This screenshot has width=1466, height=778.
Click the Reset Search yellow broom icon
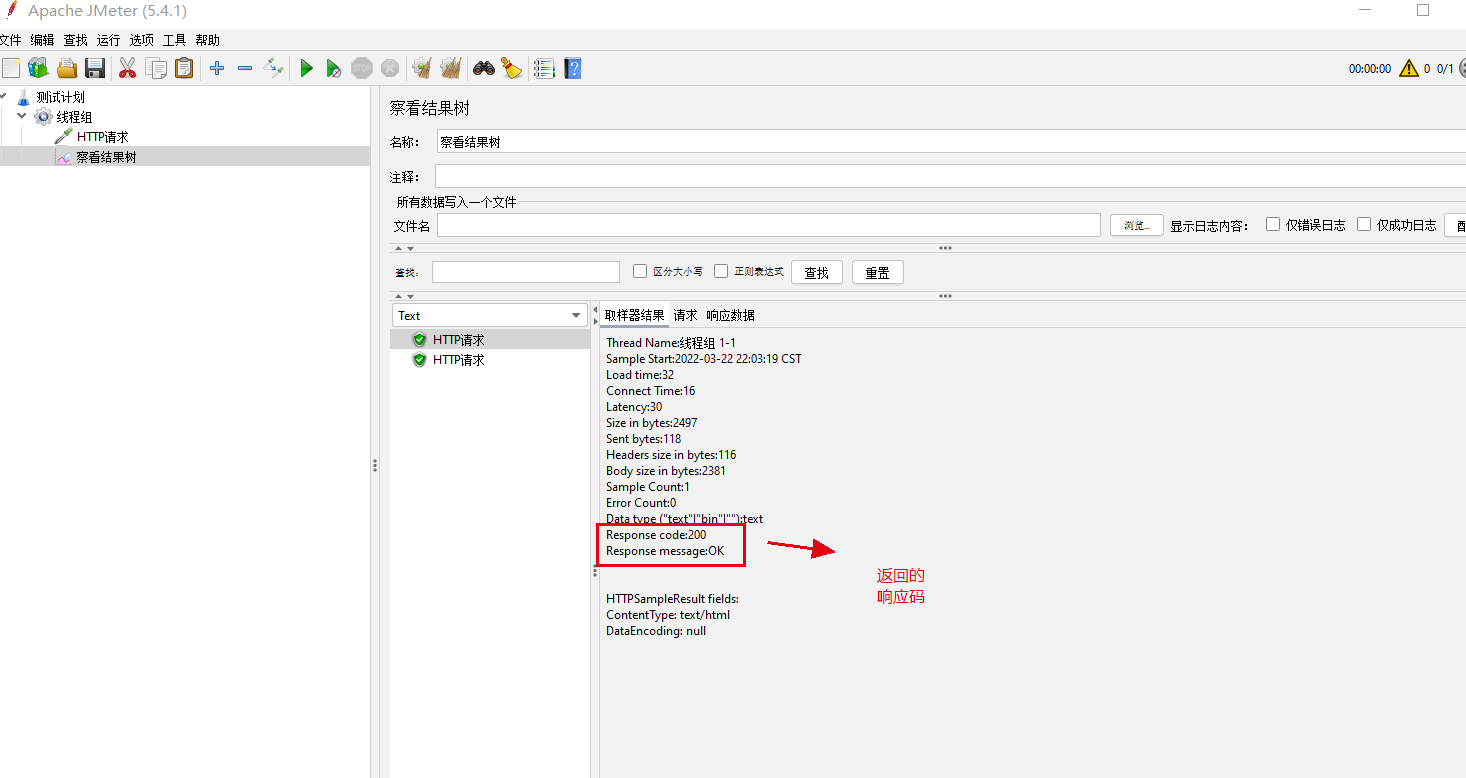click(x=512, y=68)
